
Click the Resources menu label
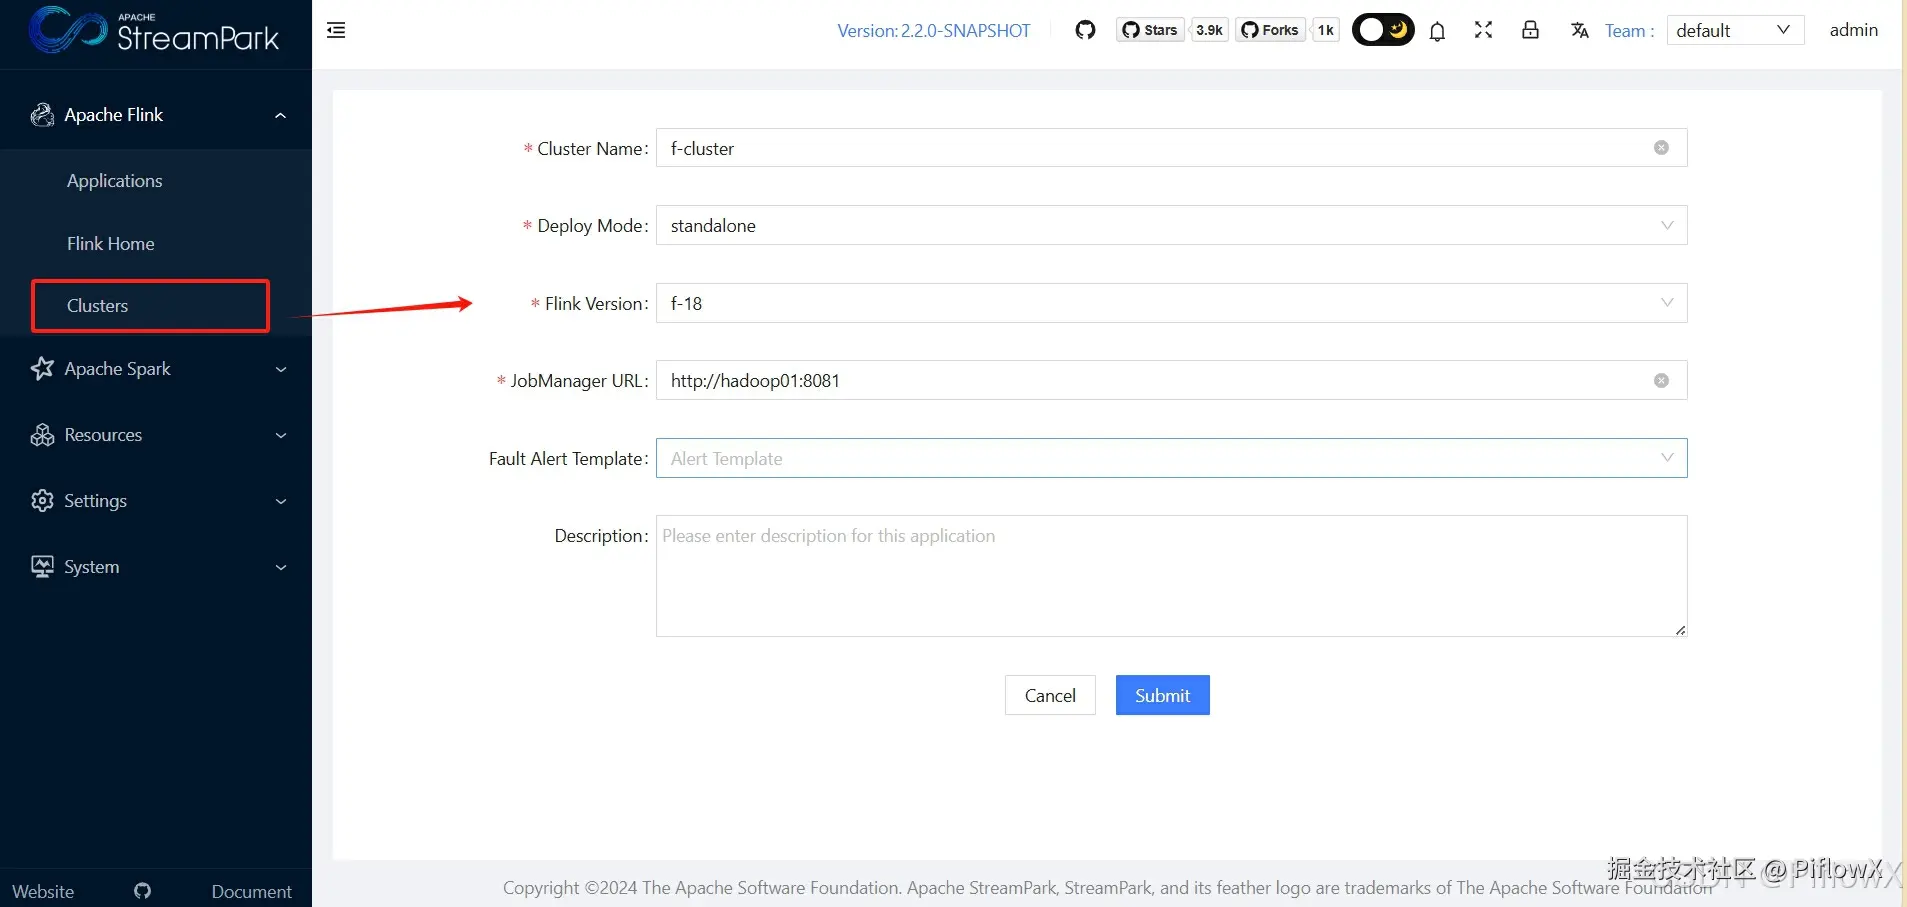pyautogui.click(x=103, y=435)
